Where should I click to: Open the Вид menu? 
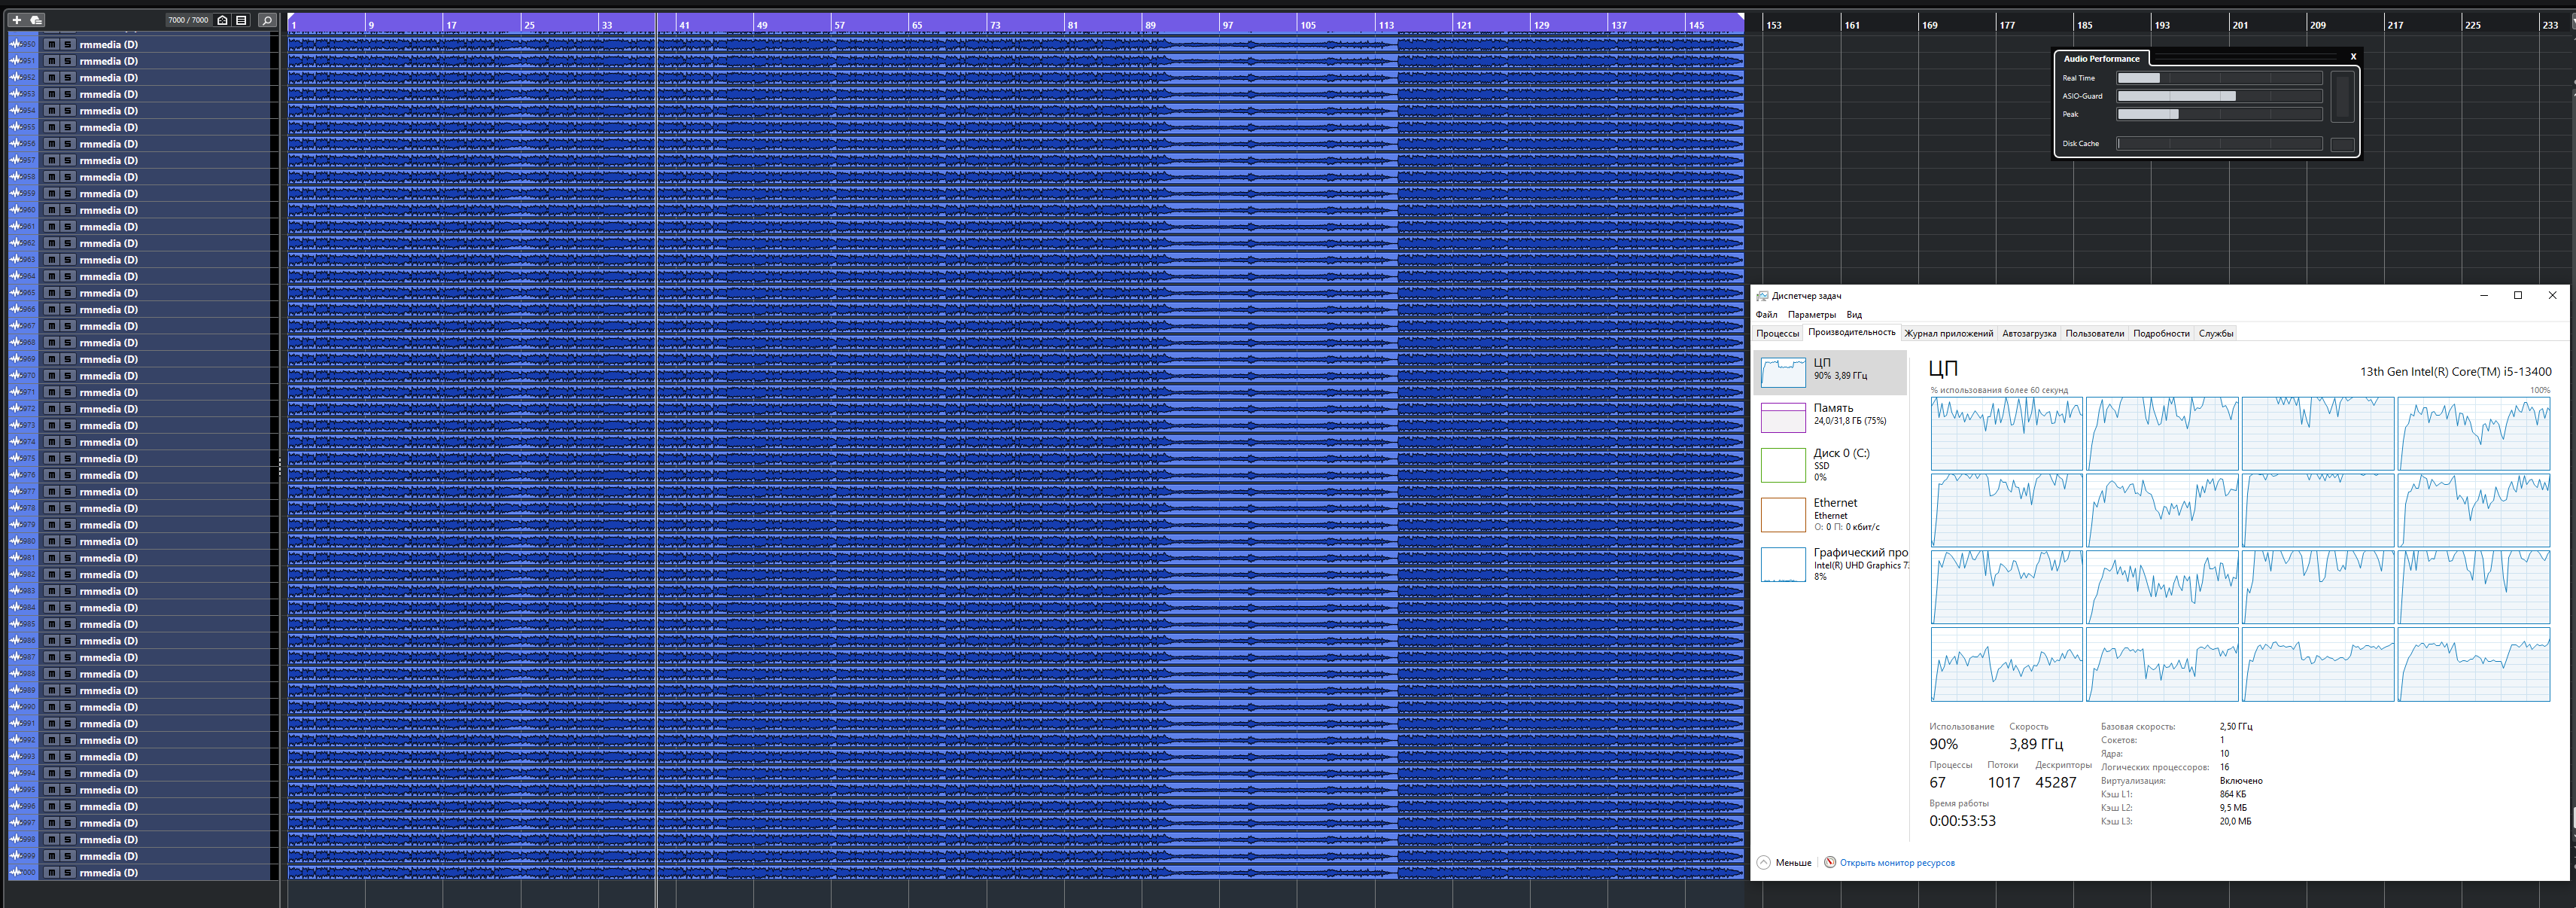pos(1854,315)
